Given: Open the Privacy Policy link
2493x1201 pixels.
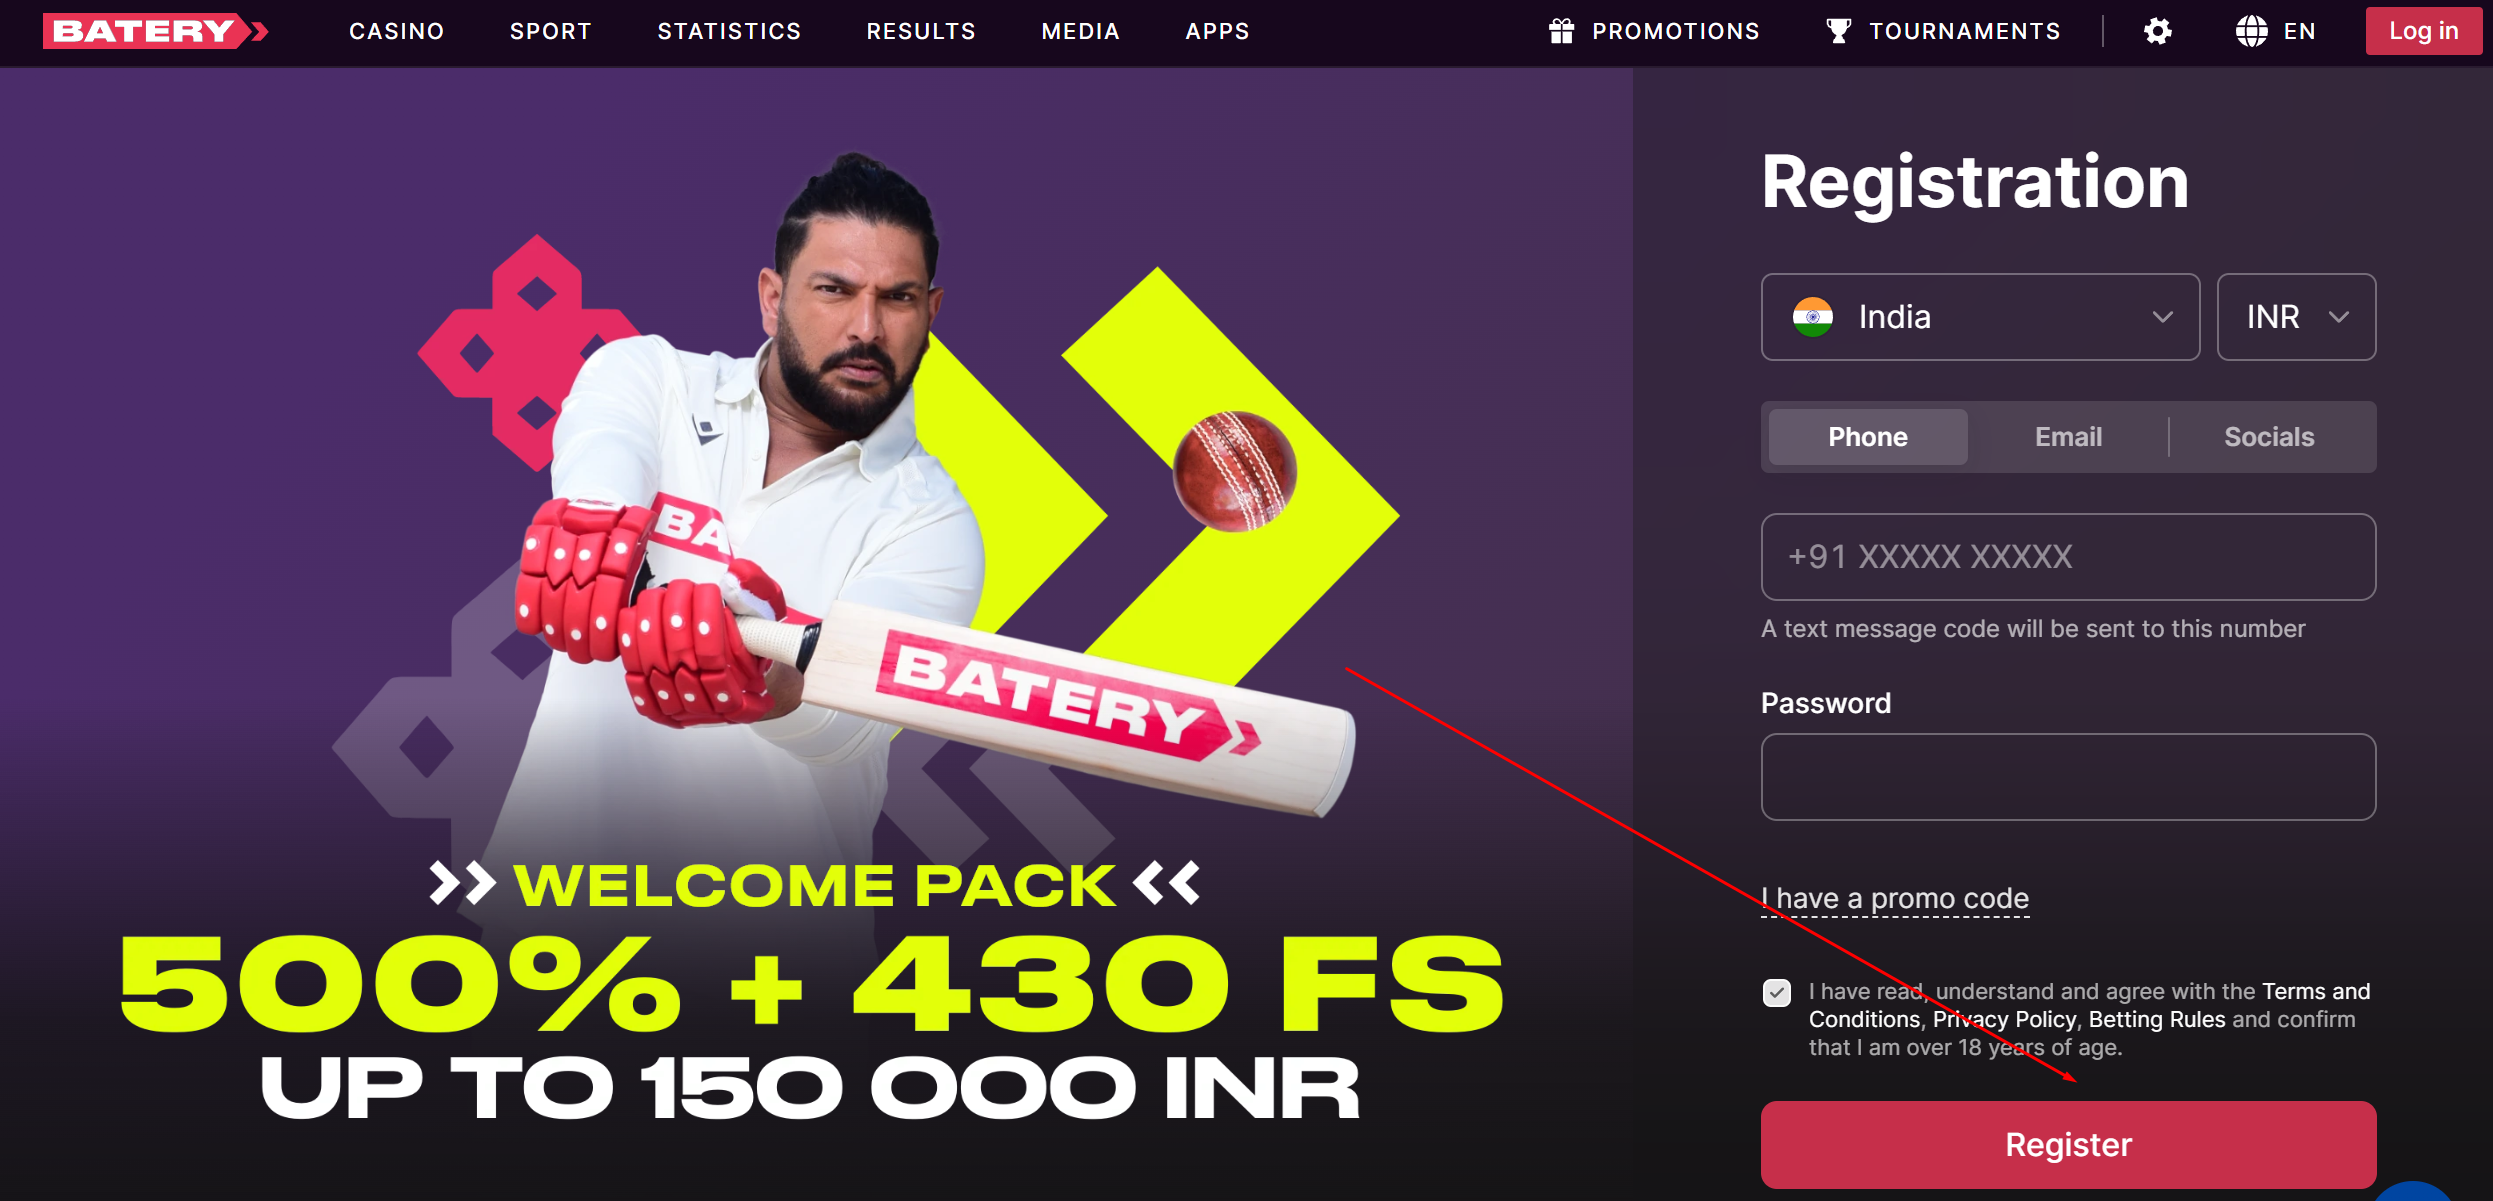Looking at the screenshot, I should click(2004, 1019).
